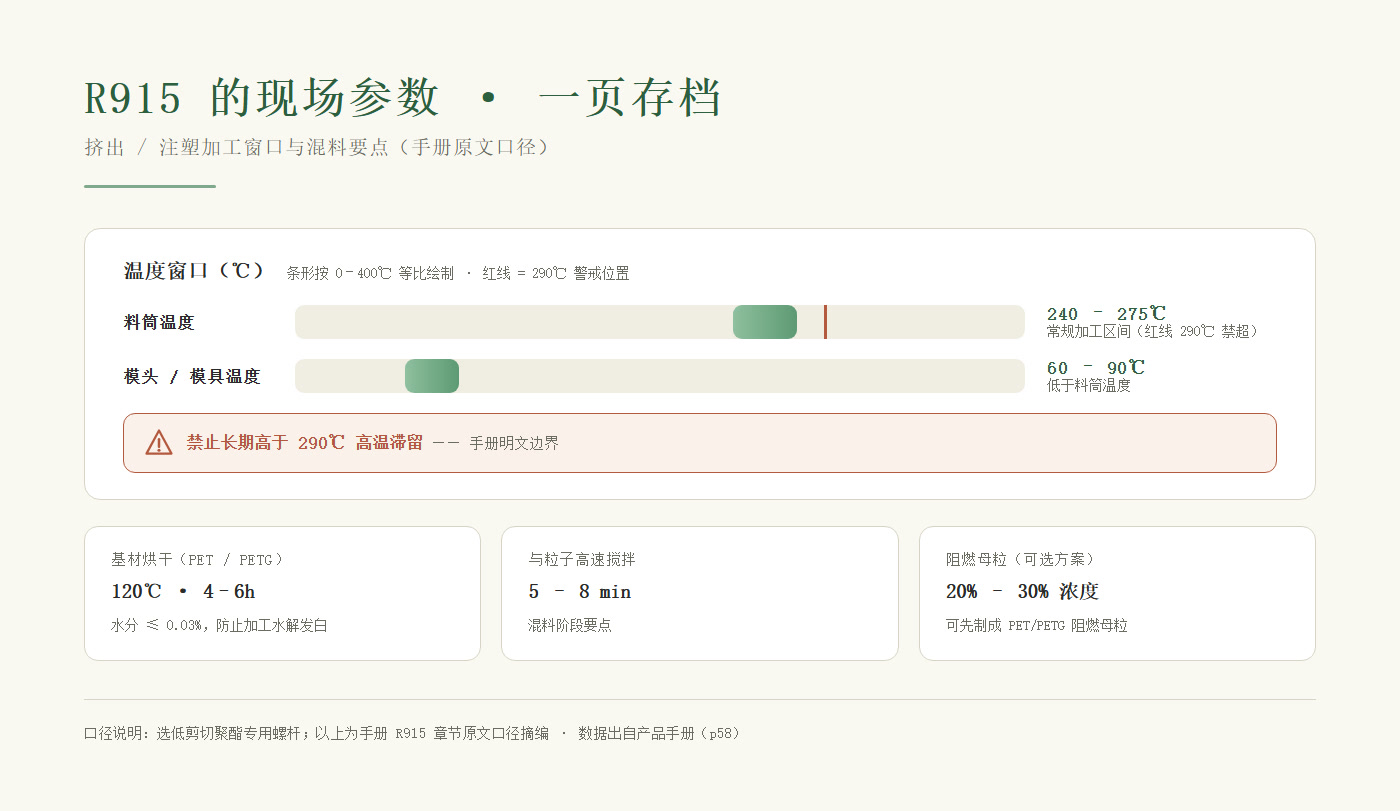Click the green segment on the 料筒温度 bar

tap(765, 322)
